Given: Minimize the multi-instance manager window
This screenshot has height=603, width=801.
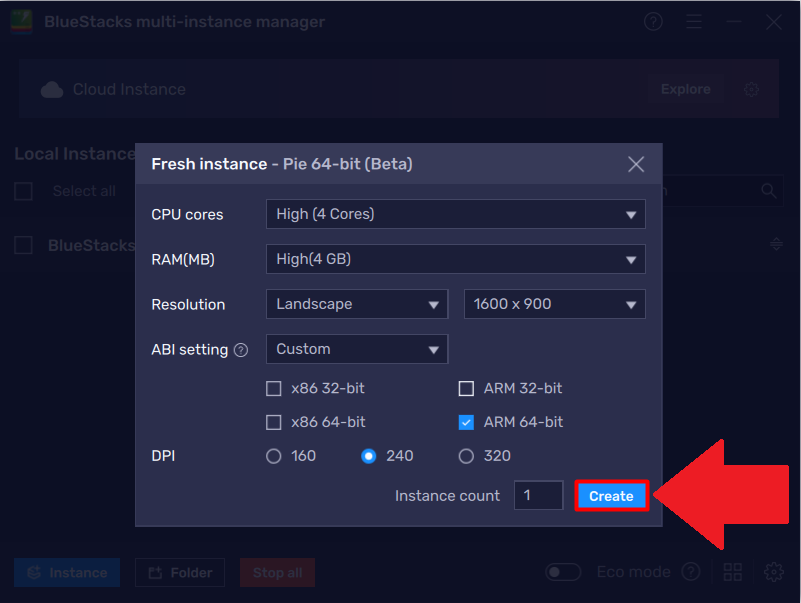Looking at the screenshot, I should point(734,21).
